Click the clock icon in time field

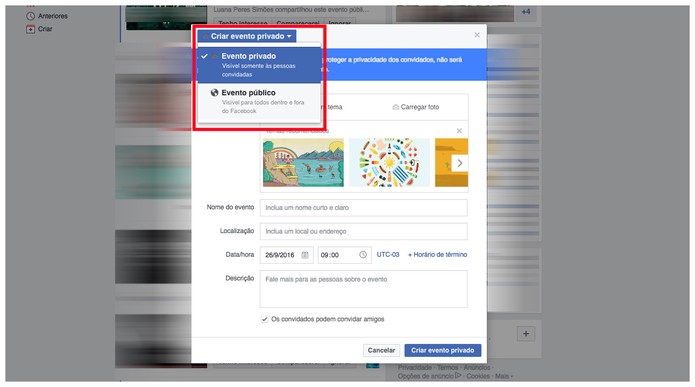pos(363,254)
